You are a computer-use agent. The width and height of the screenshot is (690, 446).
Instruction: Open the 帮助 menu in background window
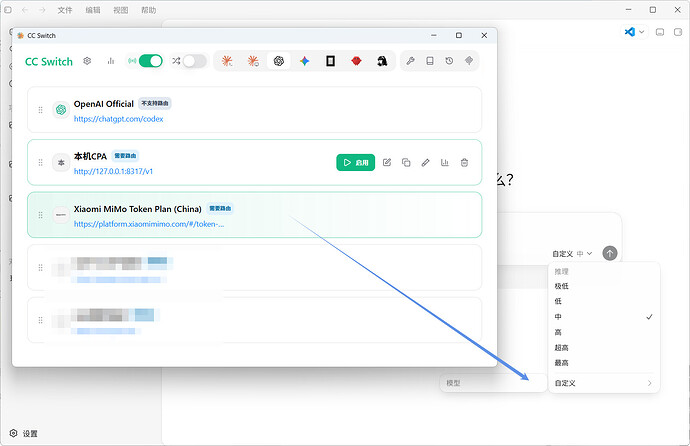coord(149,10)
